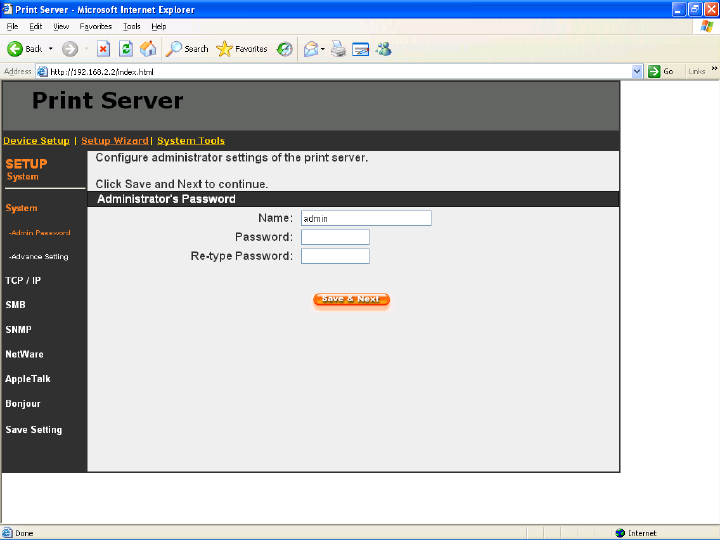Viewport: 720px width, 540px height.
Task: Open the Help menu
Action: [x=159, y=27]
